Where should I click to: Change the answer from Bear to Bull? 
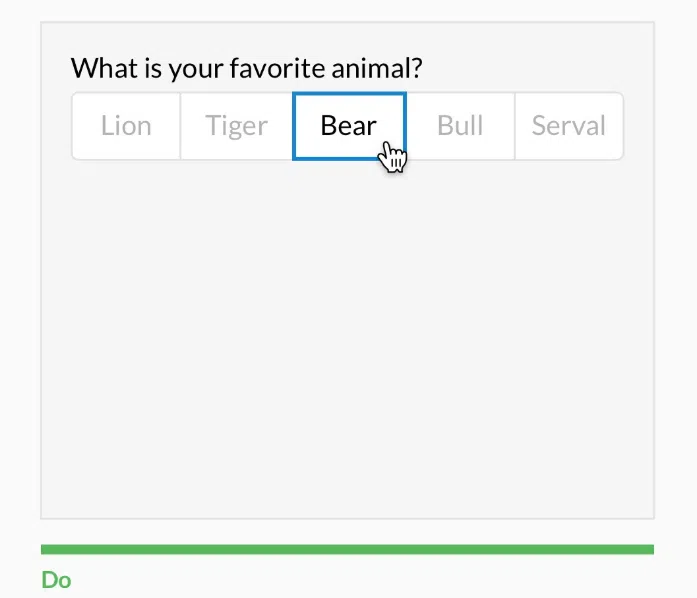pos(460,126)
